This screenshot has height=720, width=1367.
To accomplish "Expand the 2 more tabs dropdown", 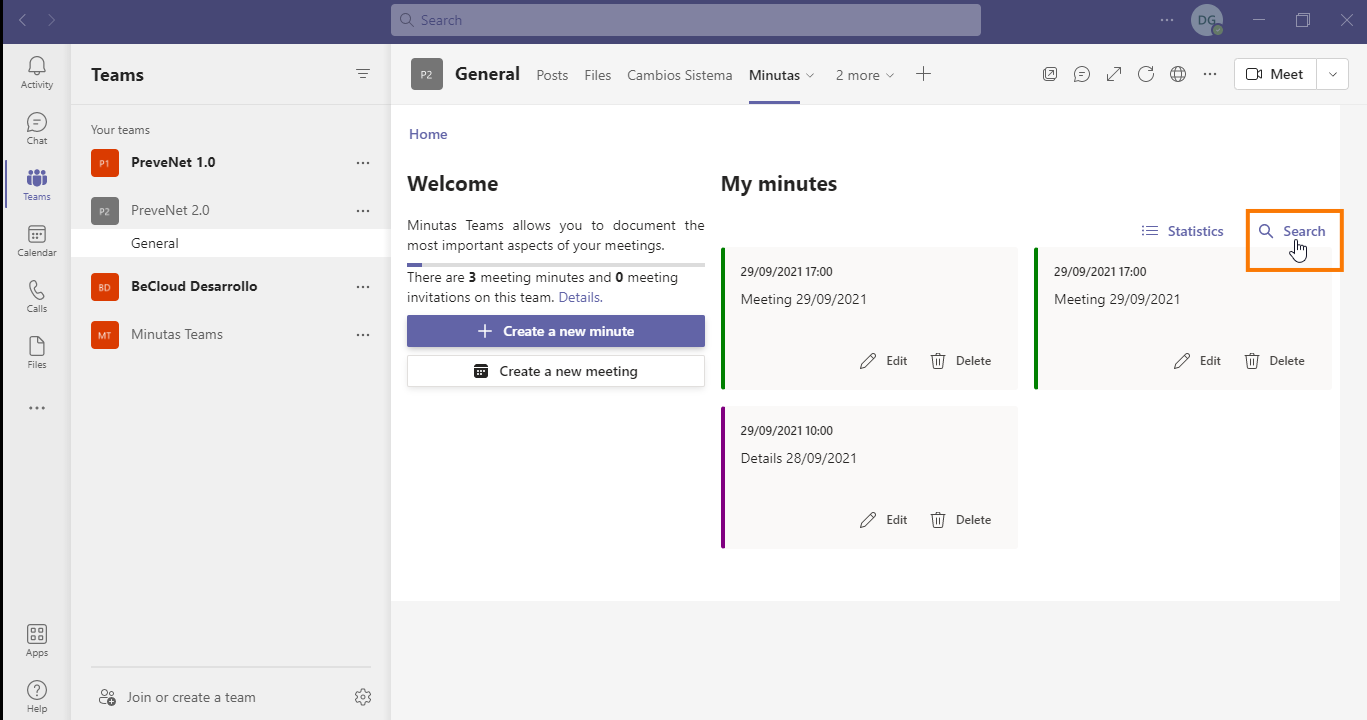I will [865, 75].
